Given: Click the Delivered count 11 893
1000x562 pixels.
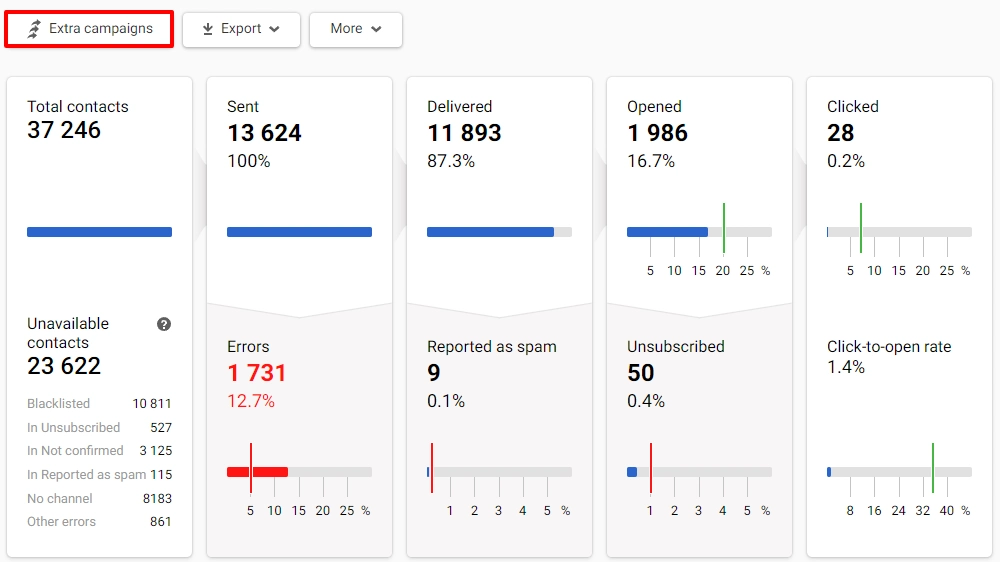Looking at the screenshot, I should click(464, 133).
